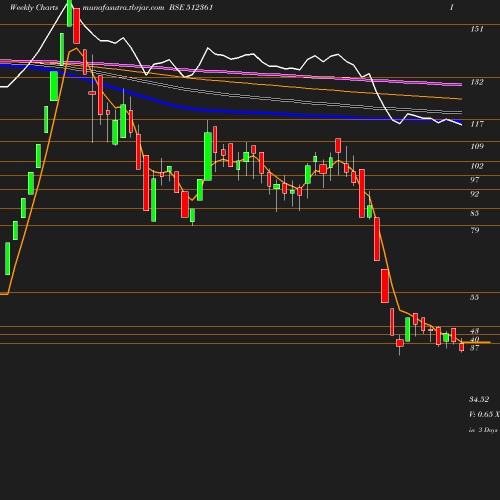
Task: Click the 109 price level label
Action: [x=477, y=146]
